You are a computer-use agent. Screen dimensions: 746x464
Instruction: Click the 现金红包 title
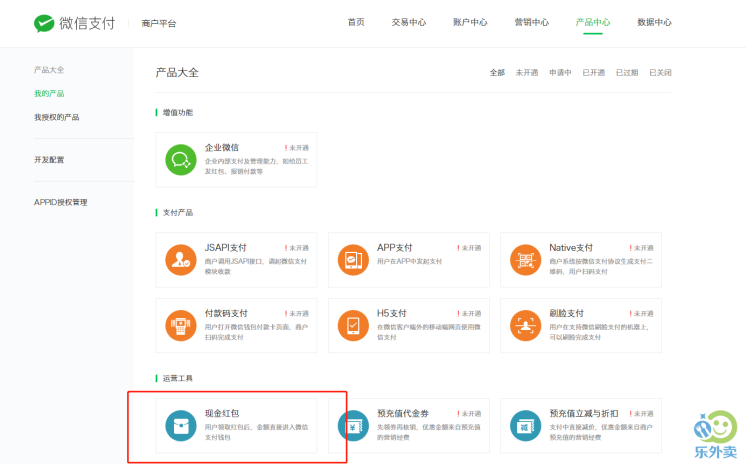[222, 413]
